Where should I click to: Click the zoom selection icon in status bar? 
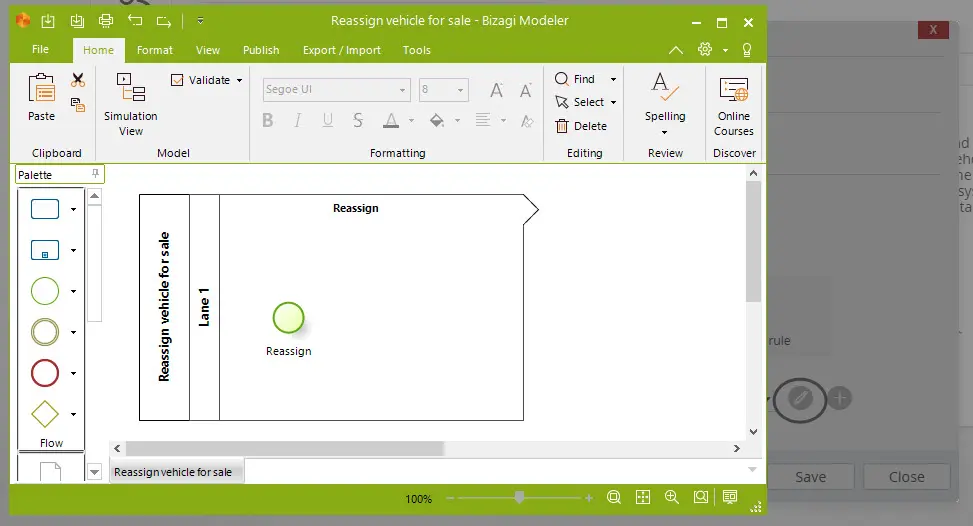pos(701,497)
